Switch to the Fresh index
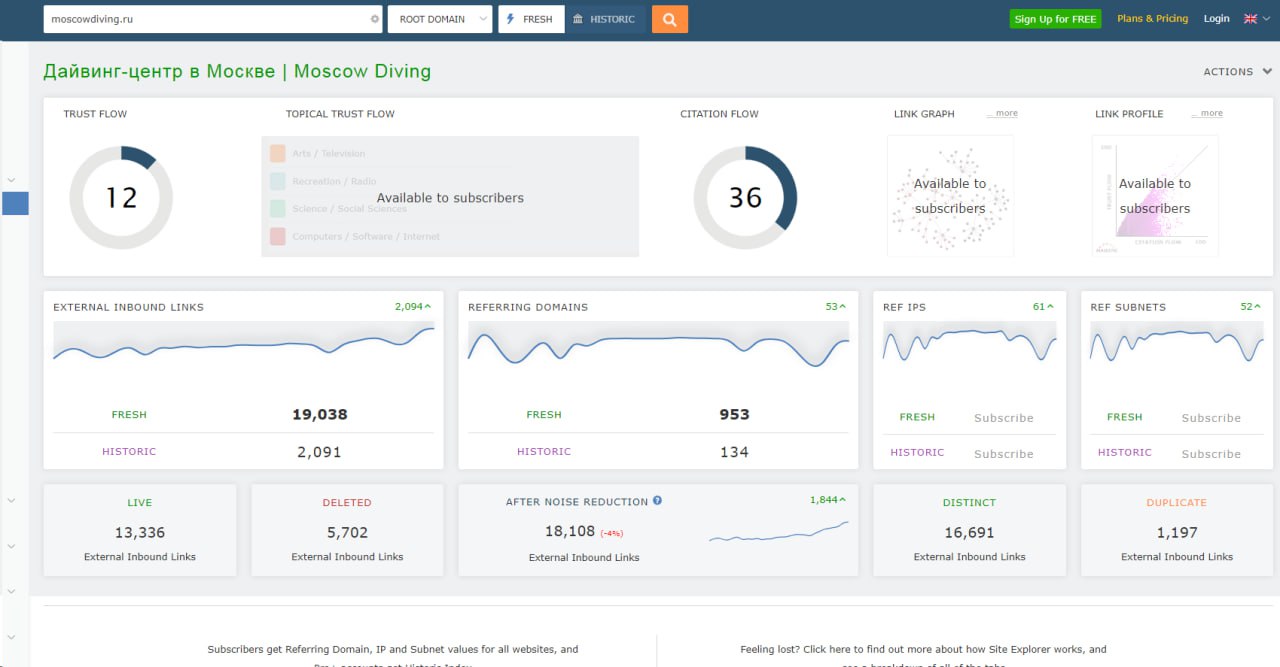This screenshot has height=667, width=1280. pyautogui.click(x=531, y=19)
